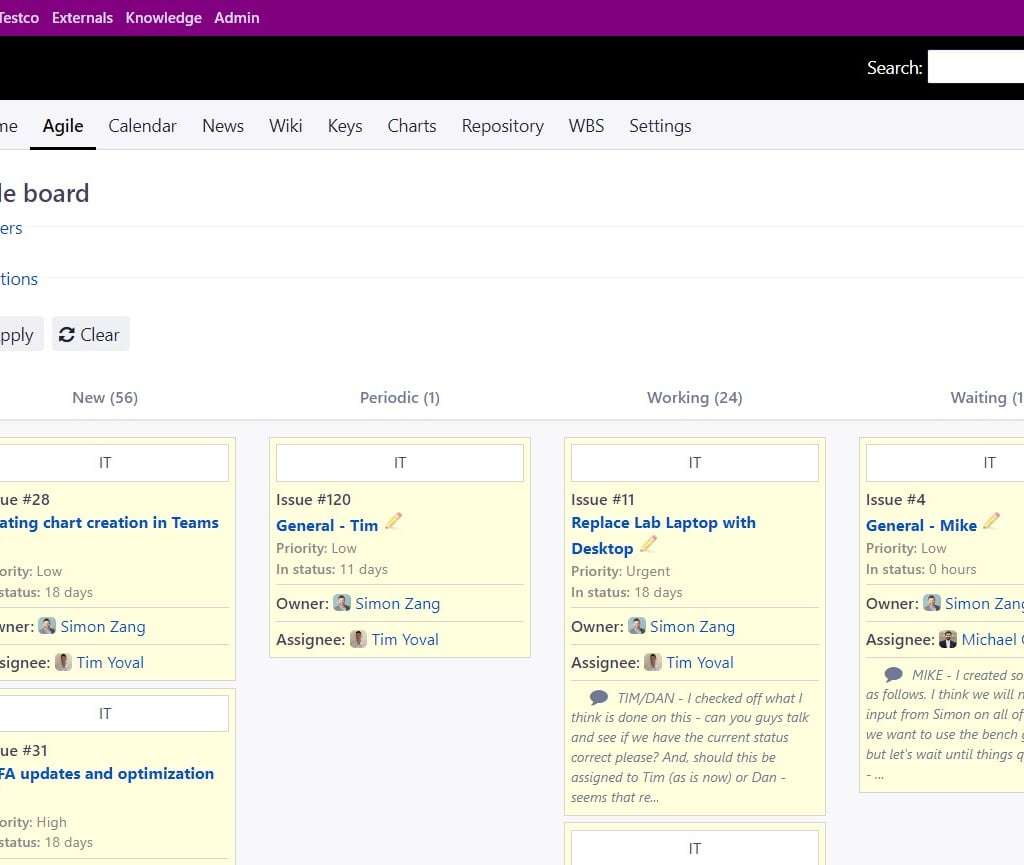Click Simon Zang avatar on Issue #28 card
The height and width of the screenshot is (865, 1024).
47,625
